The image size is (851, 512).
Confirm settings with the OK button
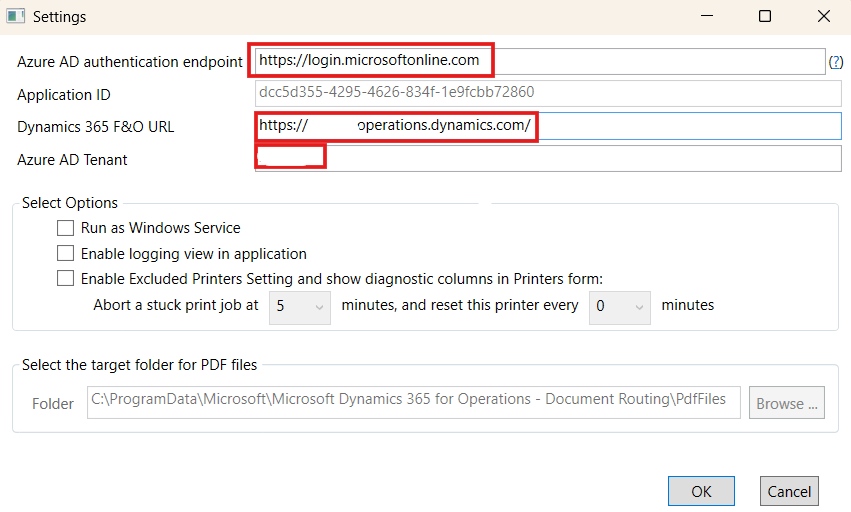pos(701,491)
